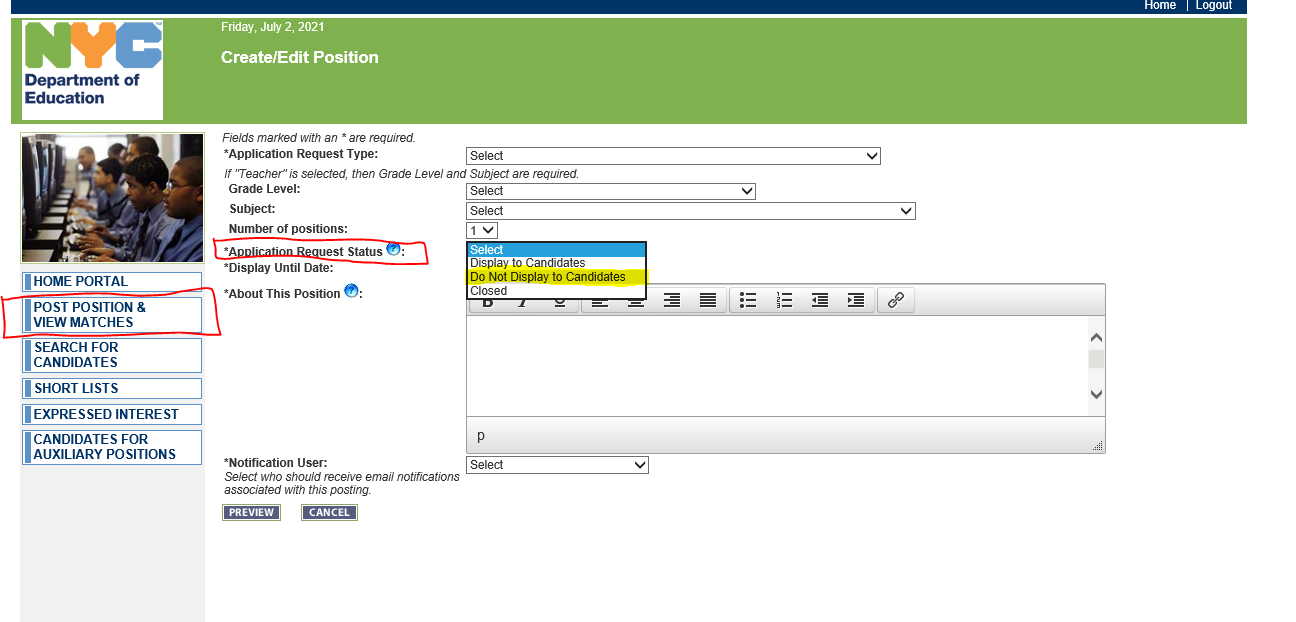Image resolution: width=1296 pixels, height=622 pixels.
Task: Select Closed from the status dropdown
Action: [487, 290]
